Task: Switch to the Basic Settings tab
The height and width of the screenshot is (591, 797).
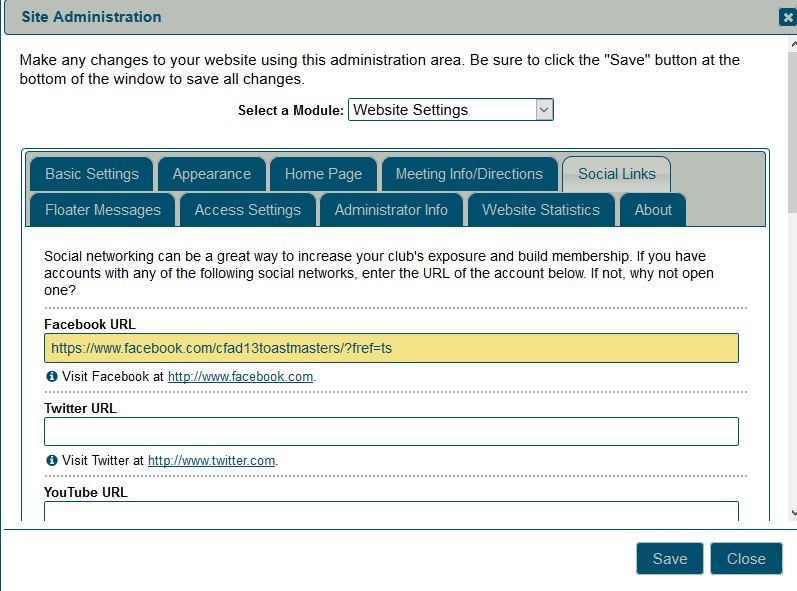Action: pos(91,174)
